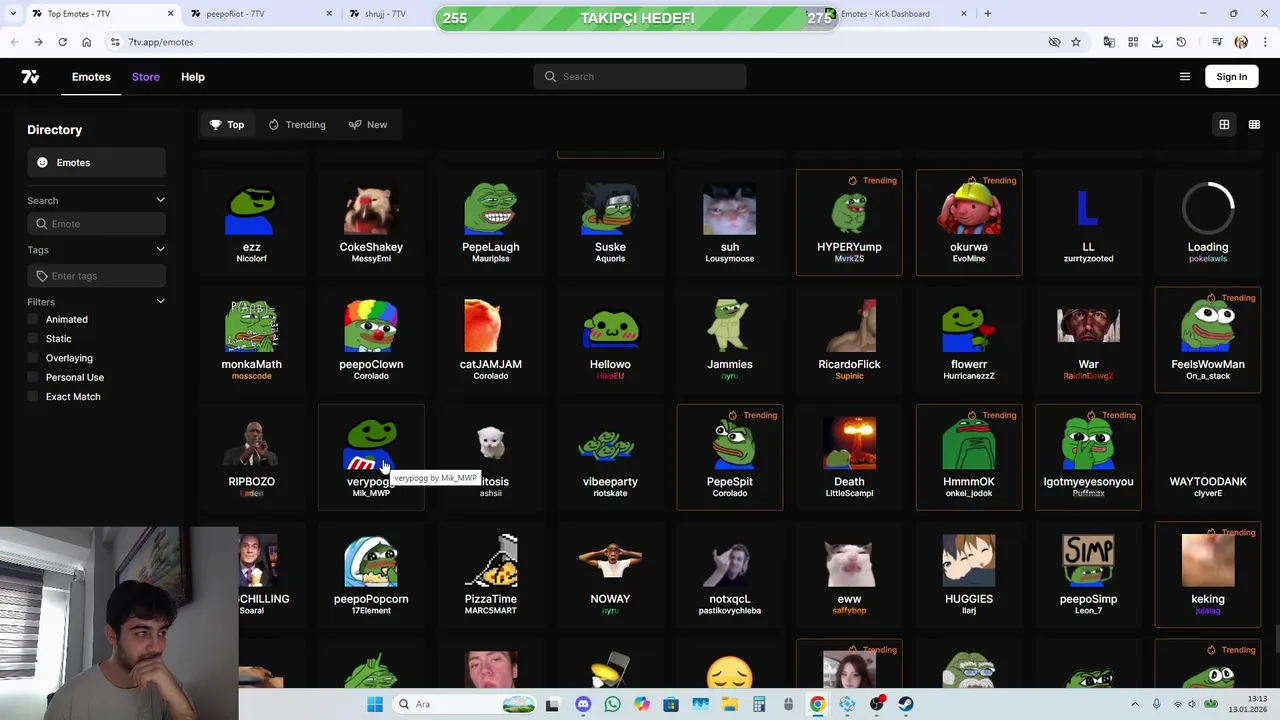Open the peepoSimp emote card
Image resolution: width=1280 pixels, height=720 pixels.
click(x=1088, y=575)
